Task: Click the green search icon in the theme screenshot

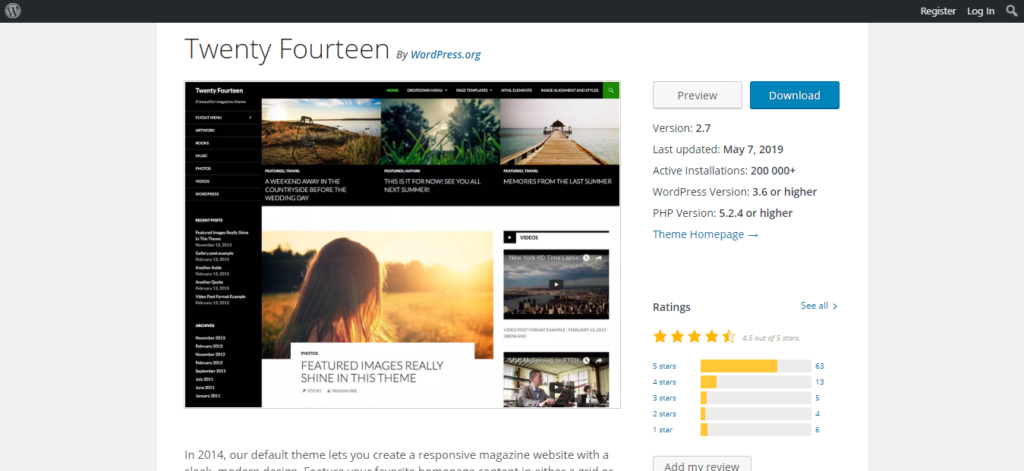Action: pos(611,90)
